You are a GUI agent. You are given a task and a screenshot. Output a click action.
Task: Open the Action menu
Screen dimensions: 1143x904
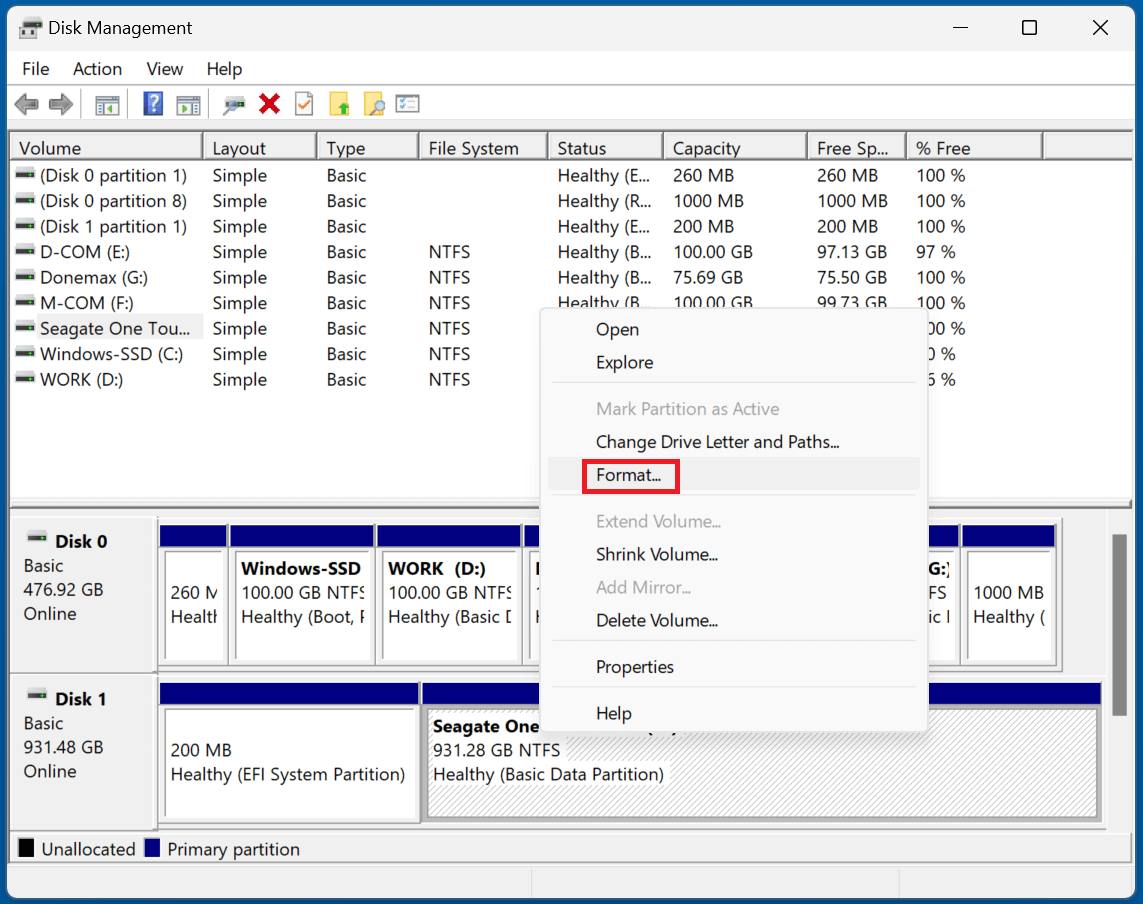click(x=96, y=69)
